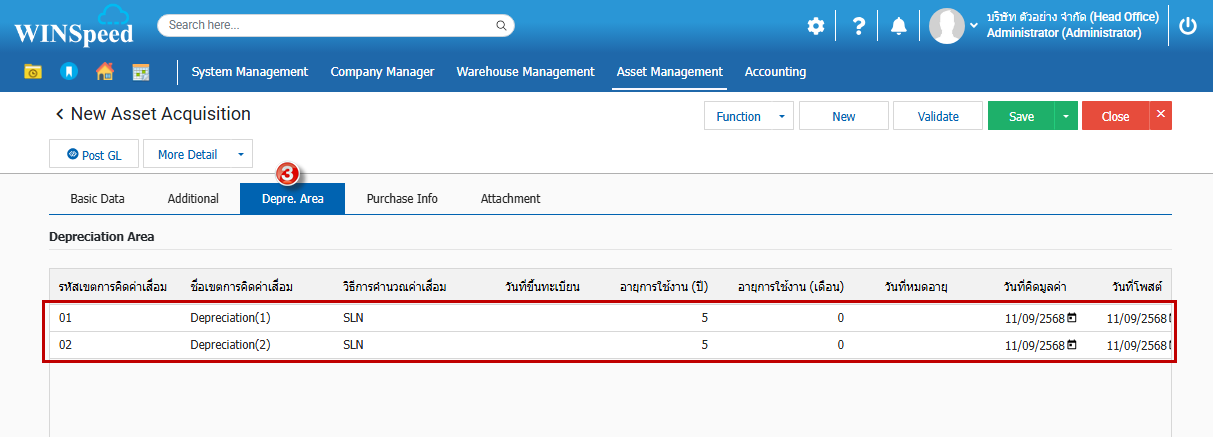The image size is (1213, 437).
Task: Click the Search here input field
Action: click(330, 25)
